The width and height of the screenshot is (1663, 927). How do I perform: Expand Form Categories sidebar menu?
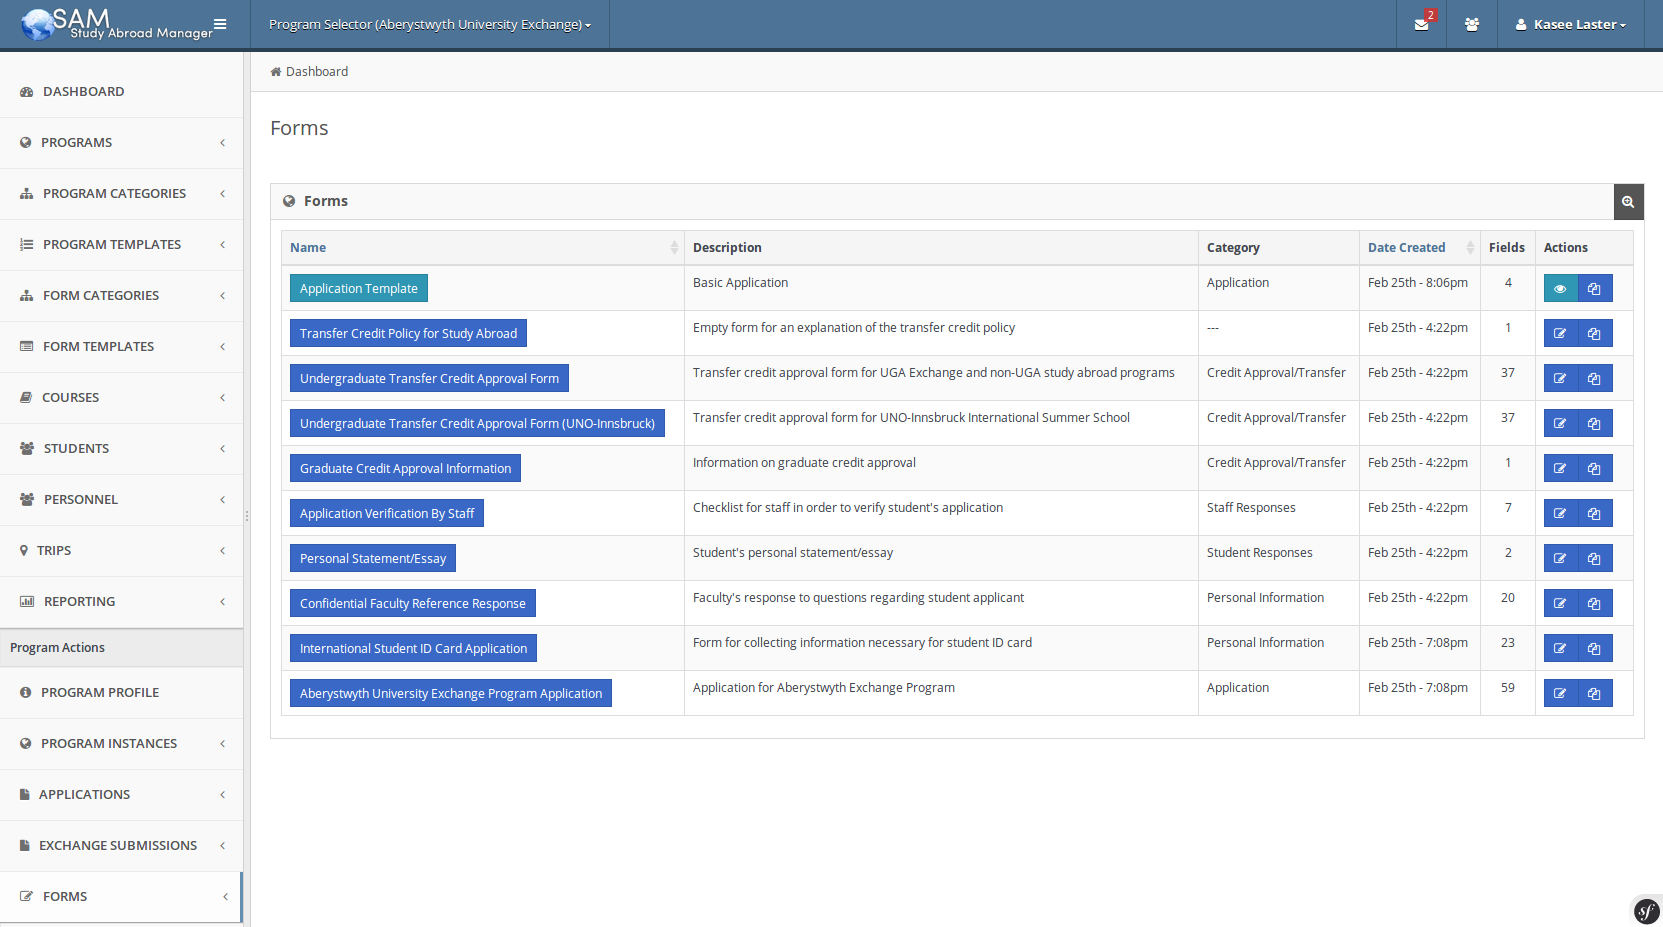pos(121,296)
